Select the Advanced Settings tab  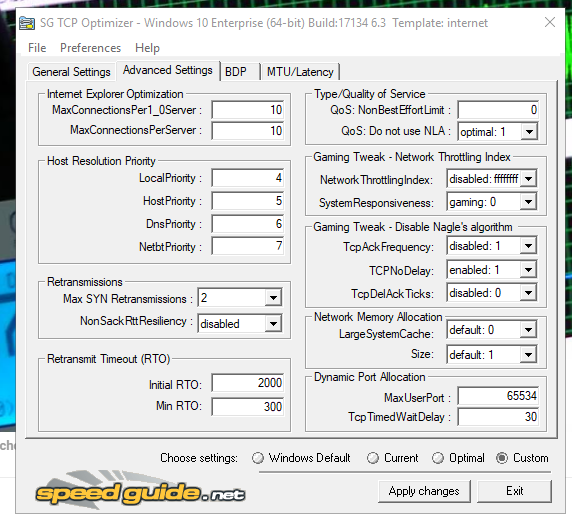tap(168, 70)
